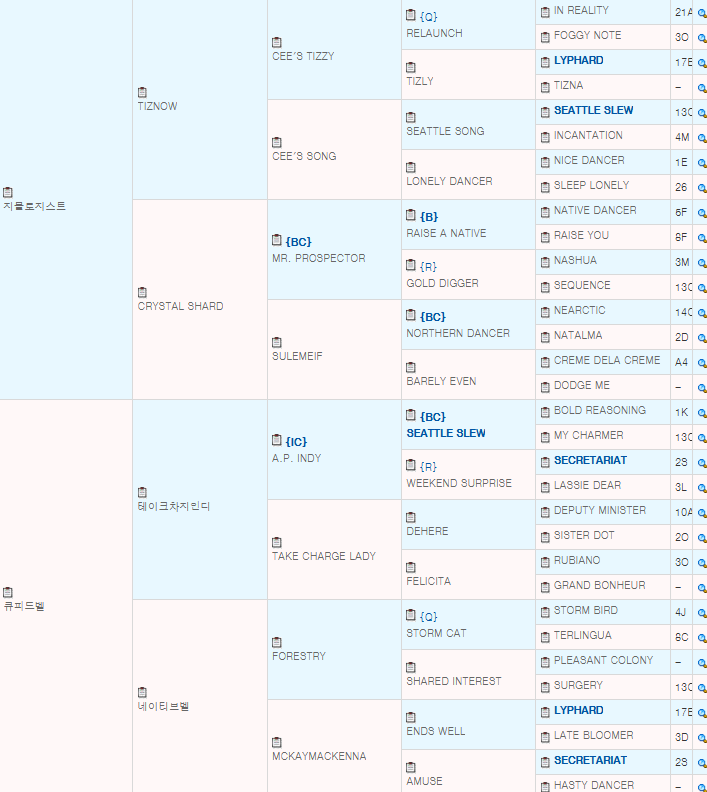Click the clipboard icon beside NEARCTIC
This screenshot has width=707, height=792.
click(545, 313)
